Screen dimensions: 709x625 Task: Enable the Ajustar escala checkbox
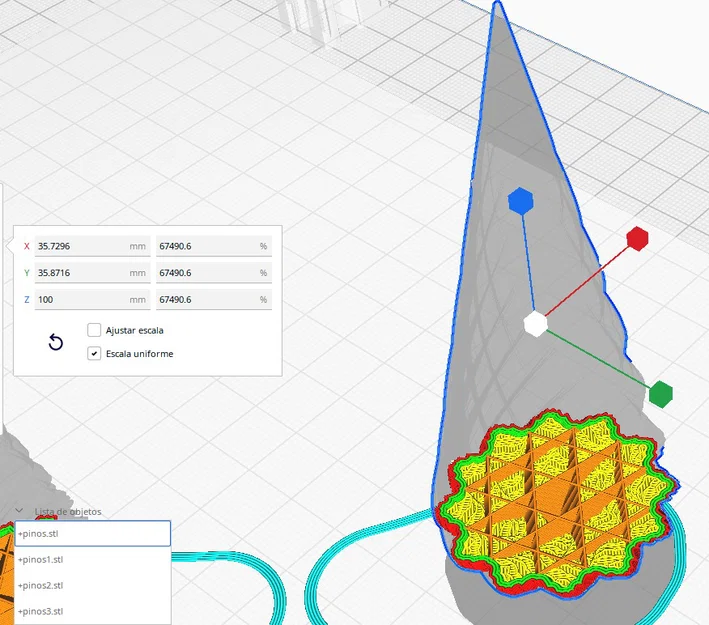94,330
